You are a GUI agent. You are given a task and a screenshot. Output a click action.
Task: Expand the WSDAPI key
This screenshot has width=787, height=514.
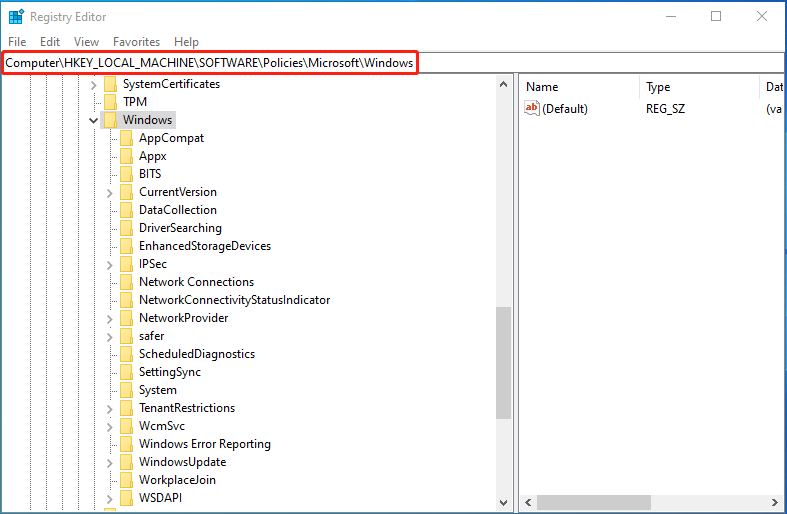pos(109,498)
